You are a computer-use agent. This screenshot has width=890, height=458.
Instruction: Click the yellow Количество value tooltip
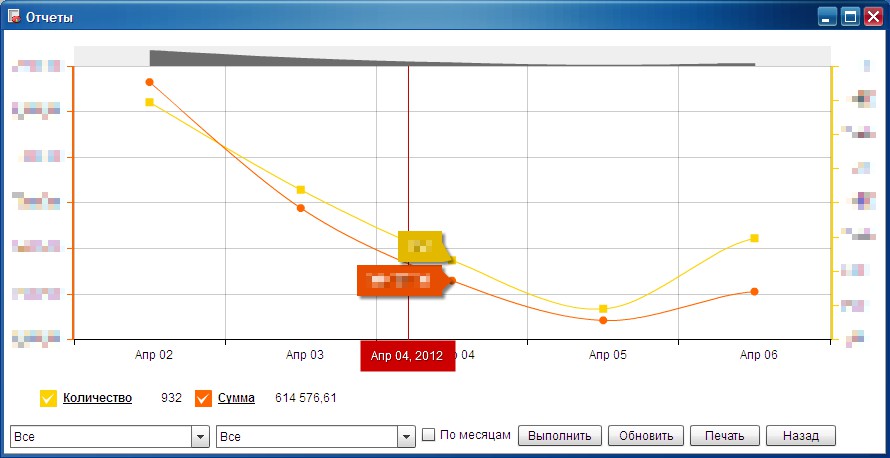click(x=422, y=246)
